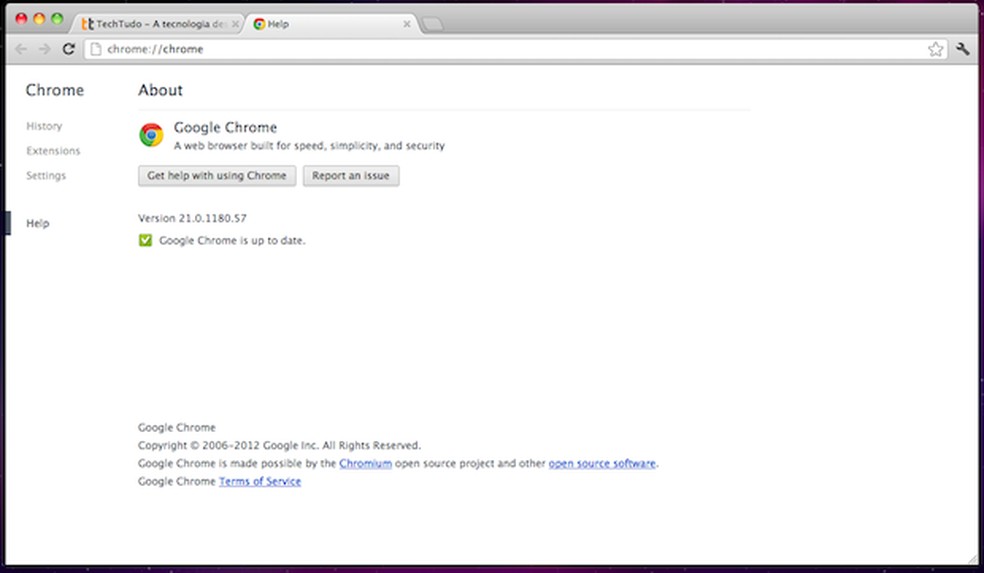Close the Help tab

pyautogui.click(x=407, y=24)
